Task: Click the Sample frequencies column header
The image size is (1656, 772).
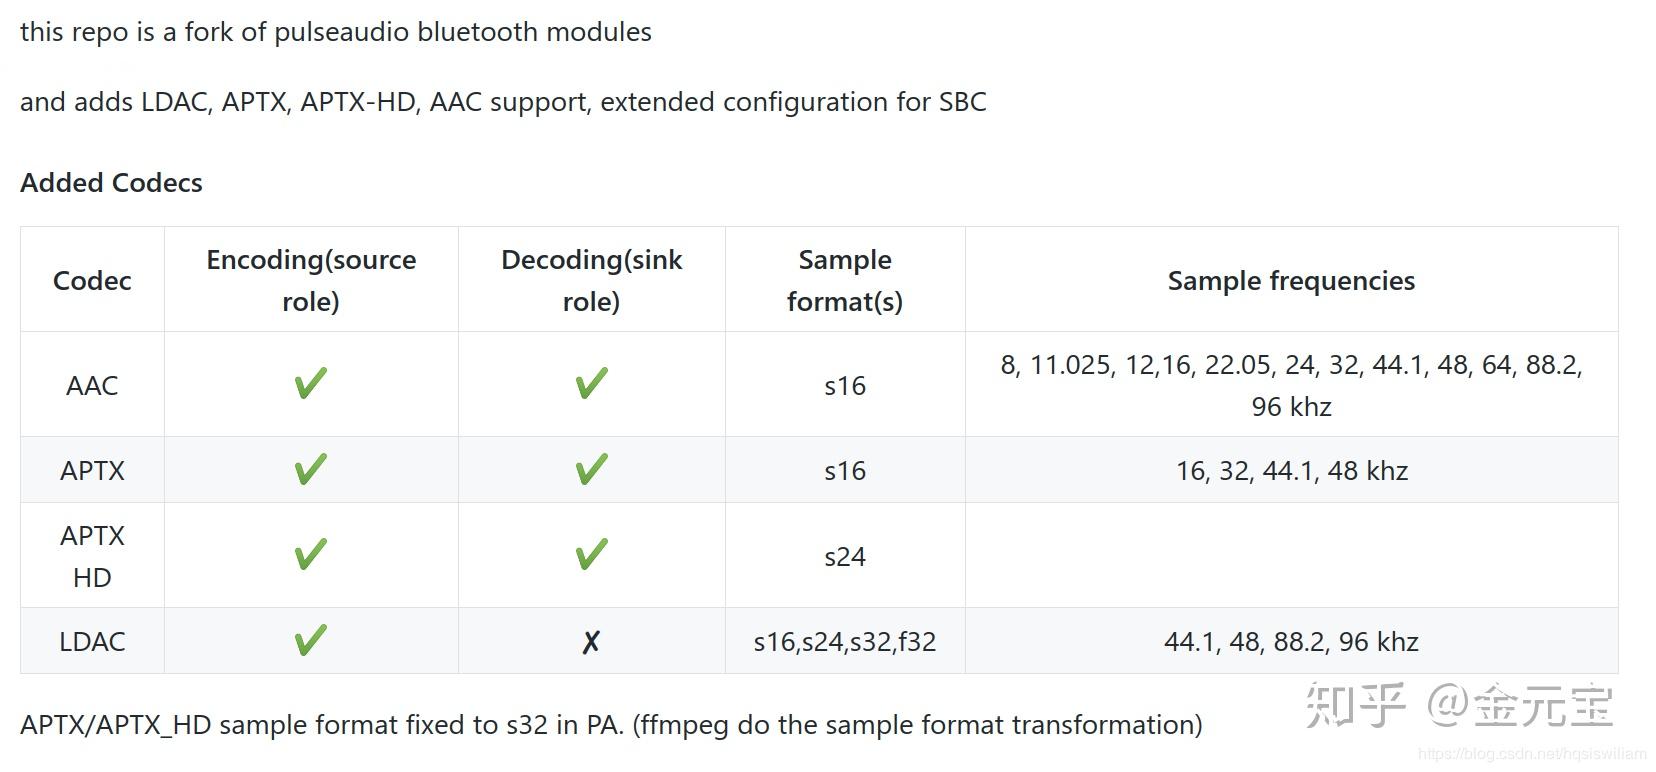Action: tap(1291, 281)
